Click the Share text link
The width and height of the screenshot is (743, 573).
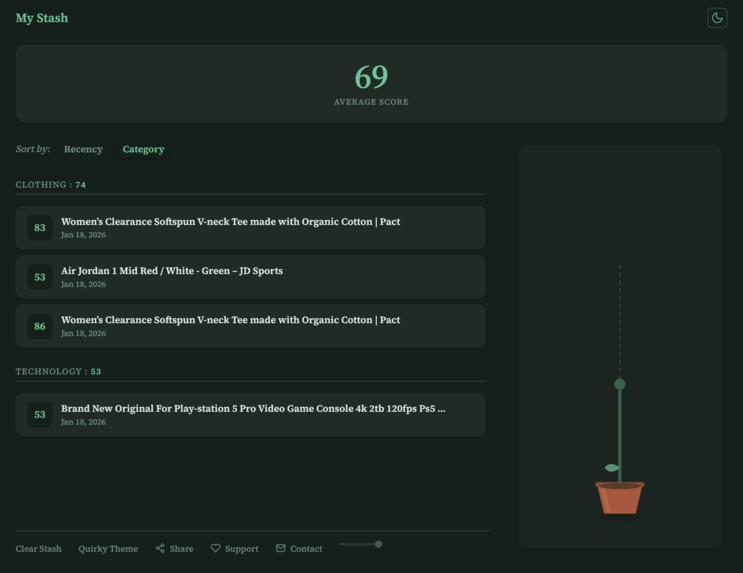pyautogui.click(x=181, y=549)
